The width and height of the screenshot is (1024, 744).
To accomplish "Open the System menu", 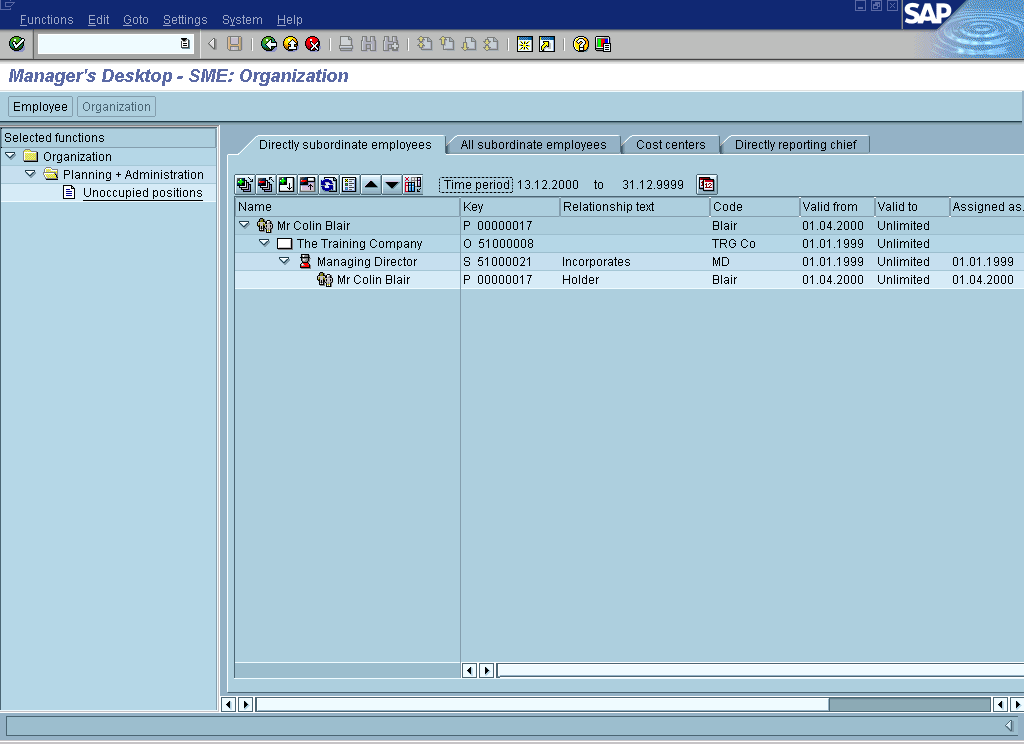I will point(242,20).
